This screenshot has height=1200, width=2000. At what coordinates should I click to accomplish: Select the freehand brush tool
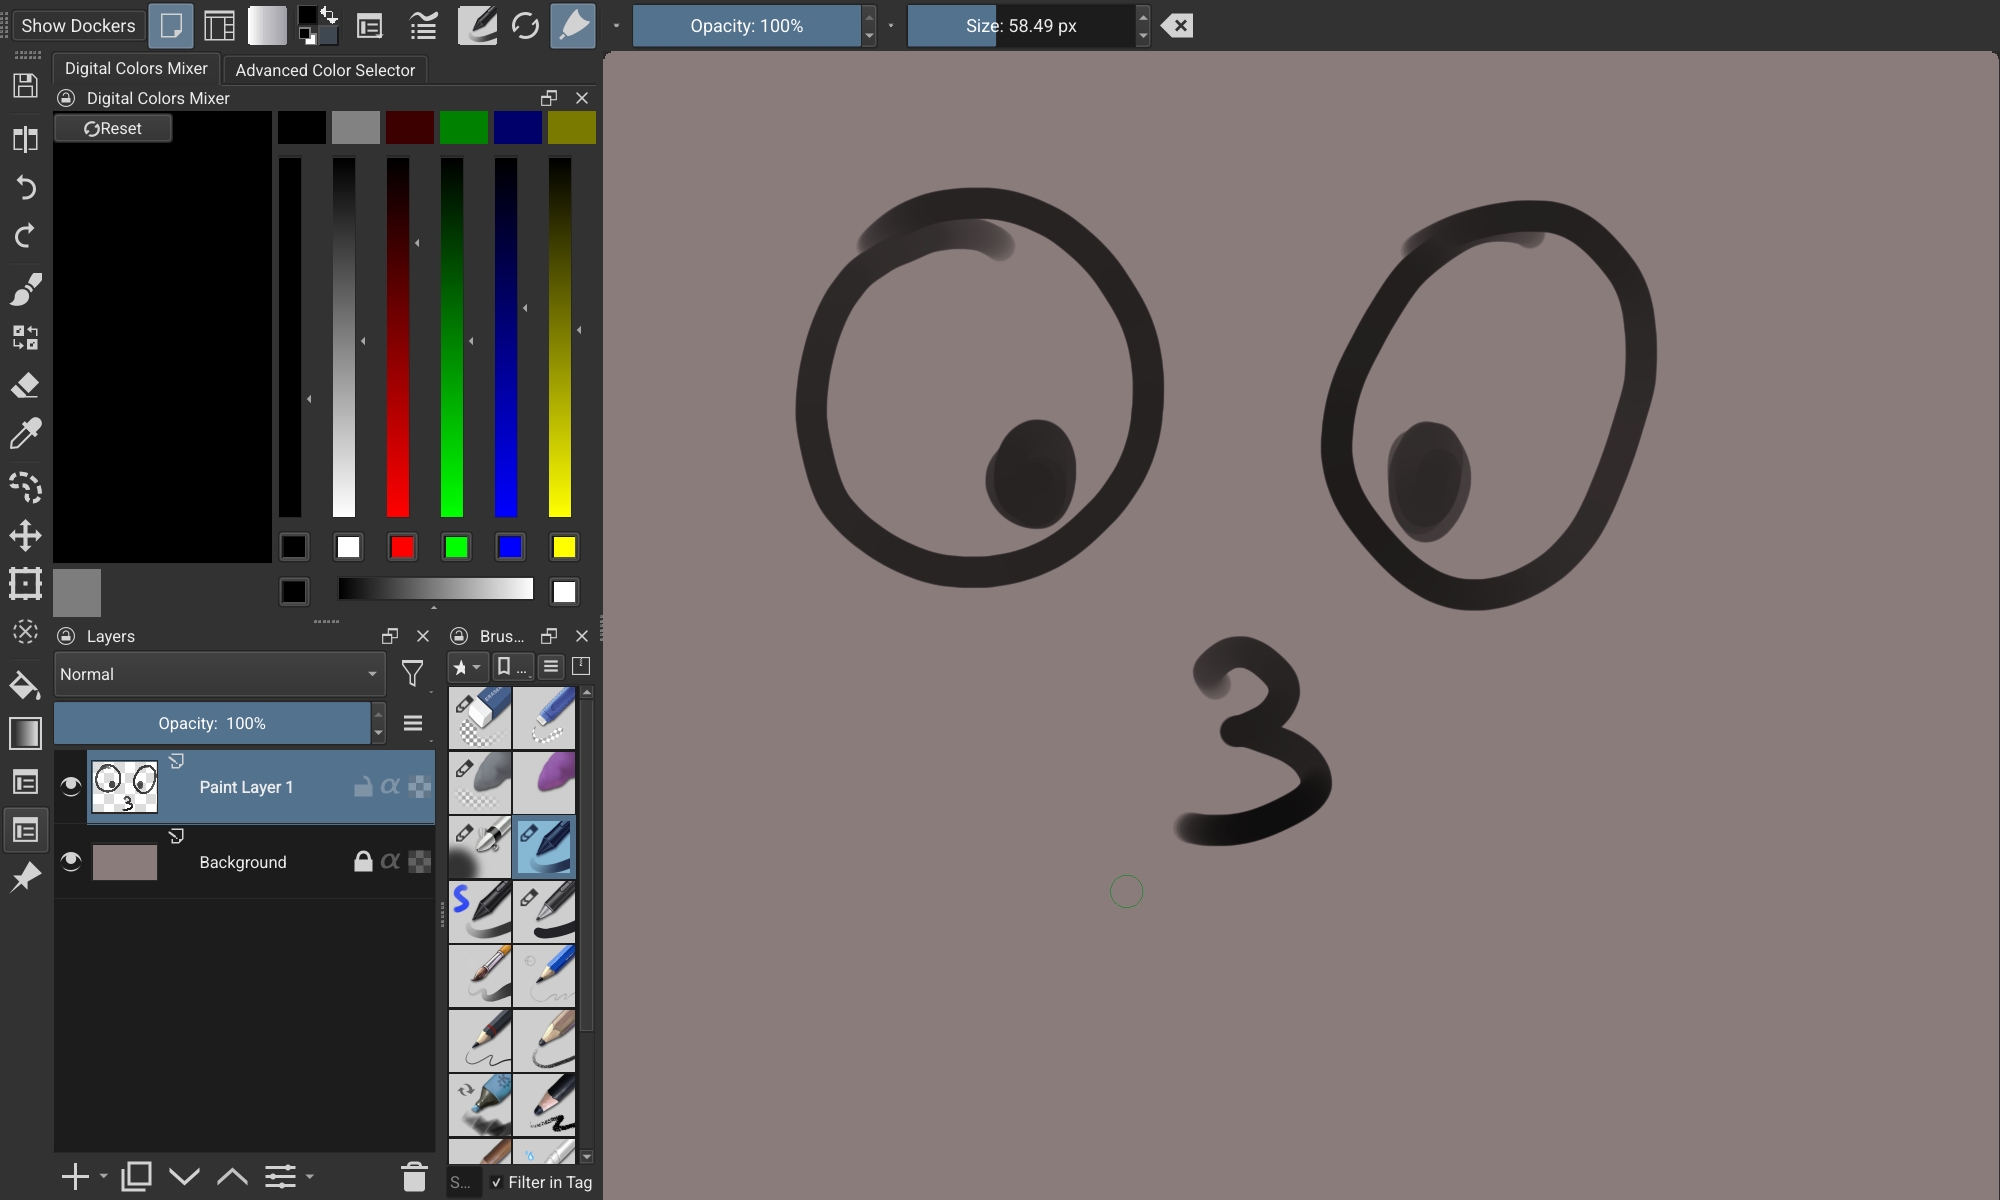tap(26, 290)
